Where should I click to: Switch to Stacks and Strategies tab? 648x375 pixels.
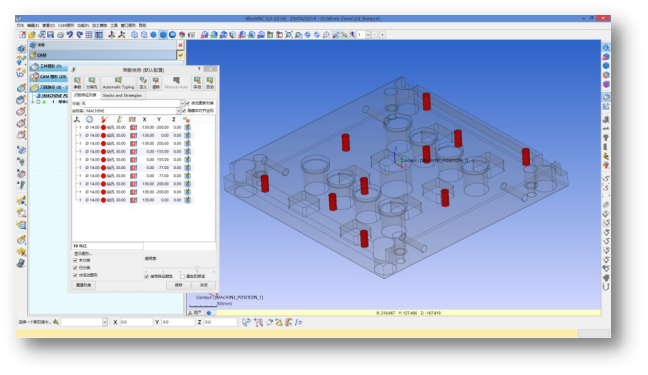click(x=122, y=96)
